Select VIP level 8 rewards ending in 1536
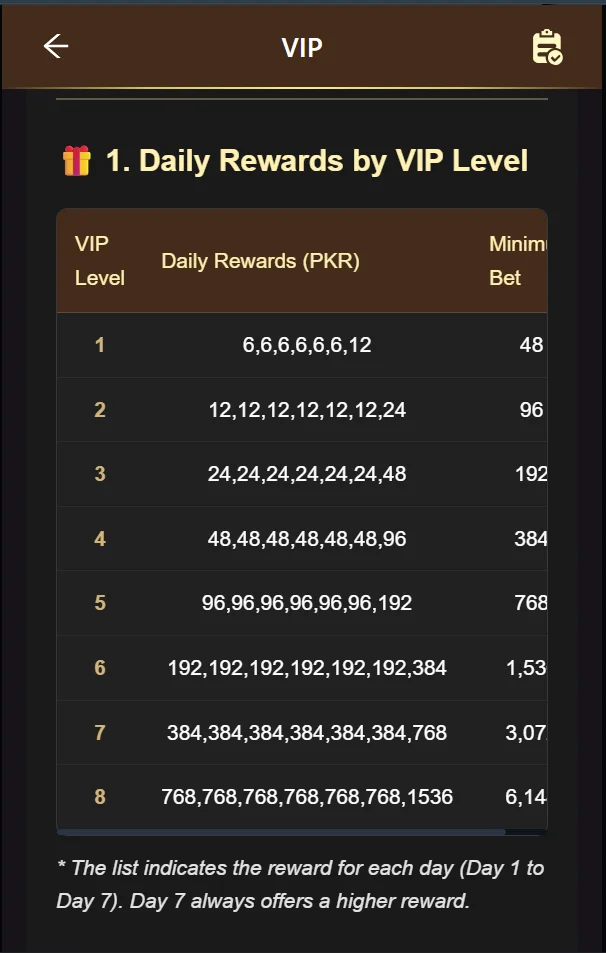Viewport: 606px width, 953px height. tap(307, 797)
